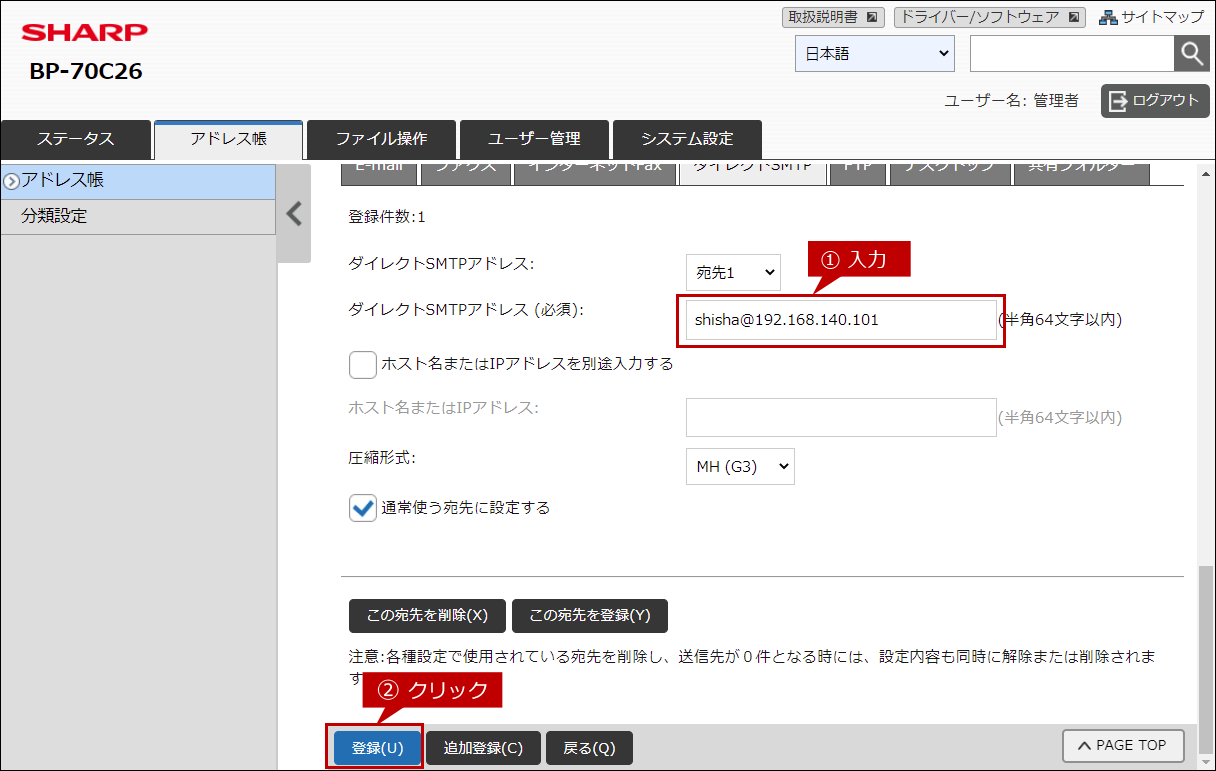
Task: Switch to the ステータス tab
Action: [76, 139]
